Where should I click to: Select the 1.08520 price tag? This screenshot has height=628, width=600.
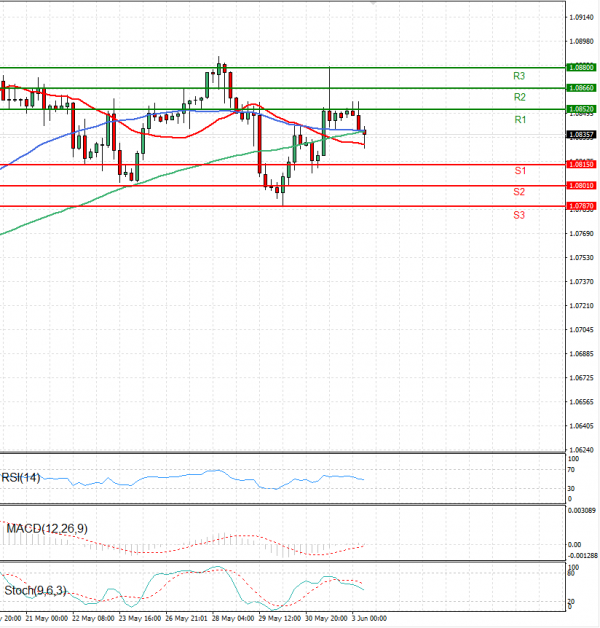point(581,109)
